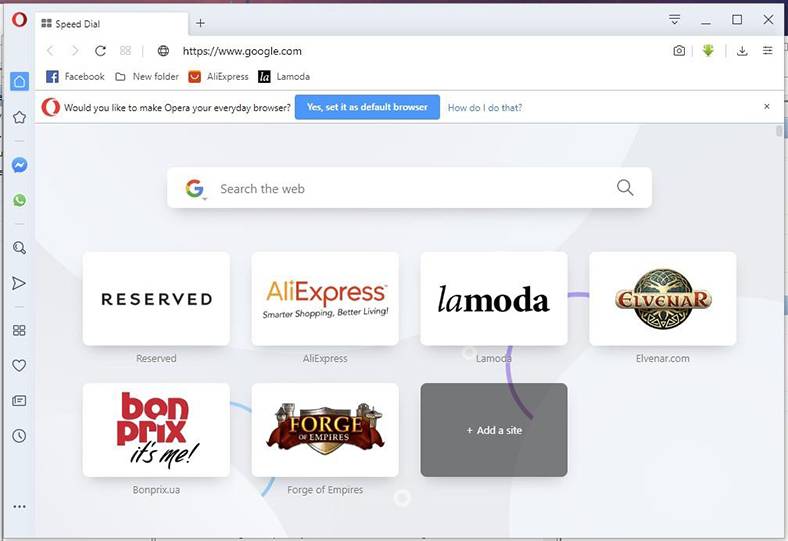Click the Elvenar.com label text
The width and height of the screenshot is (788, 541).
click(x=662, y=358)
